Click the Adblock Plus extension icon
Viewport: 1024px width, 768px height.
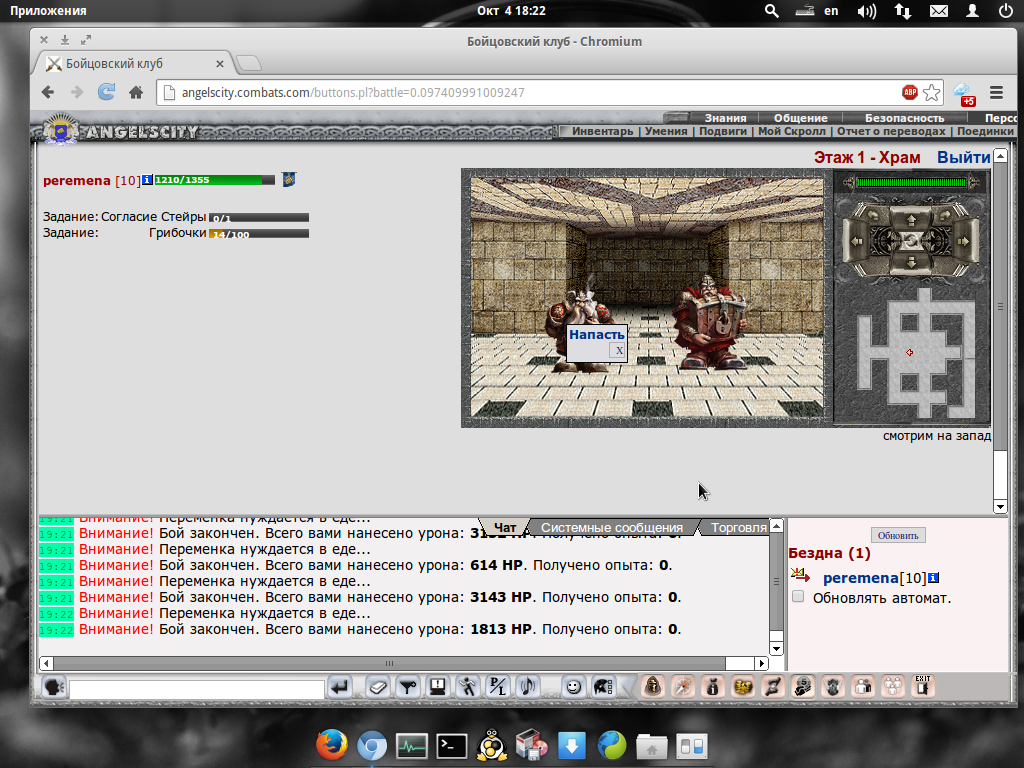910,92
